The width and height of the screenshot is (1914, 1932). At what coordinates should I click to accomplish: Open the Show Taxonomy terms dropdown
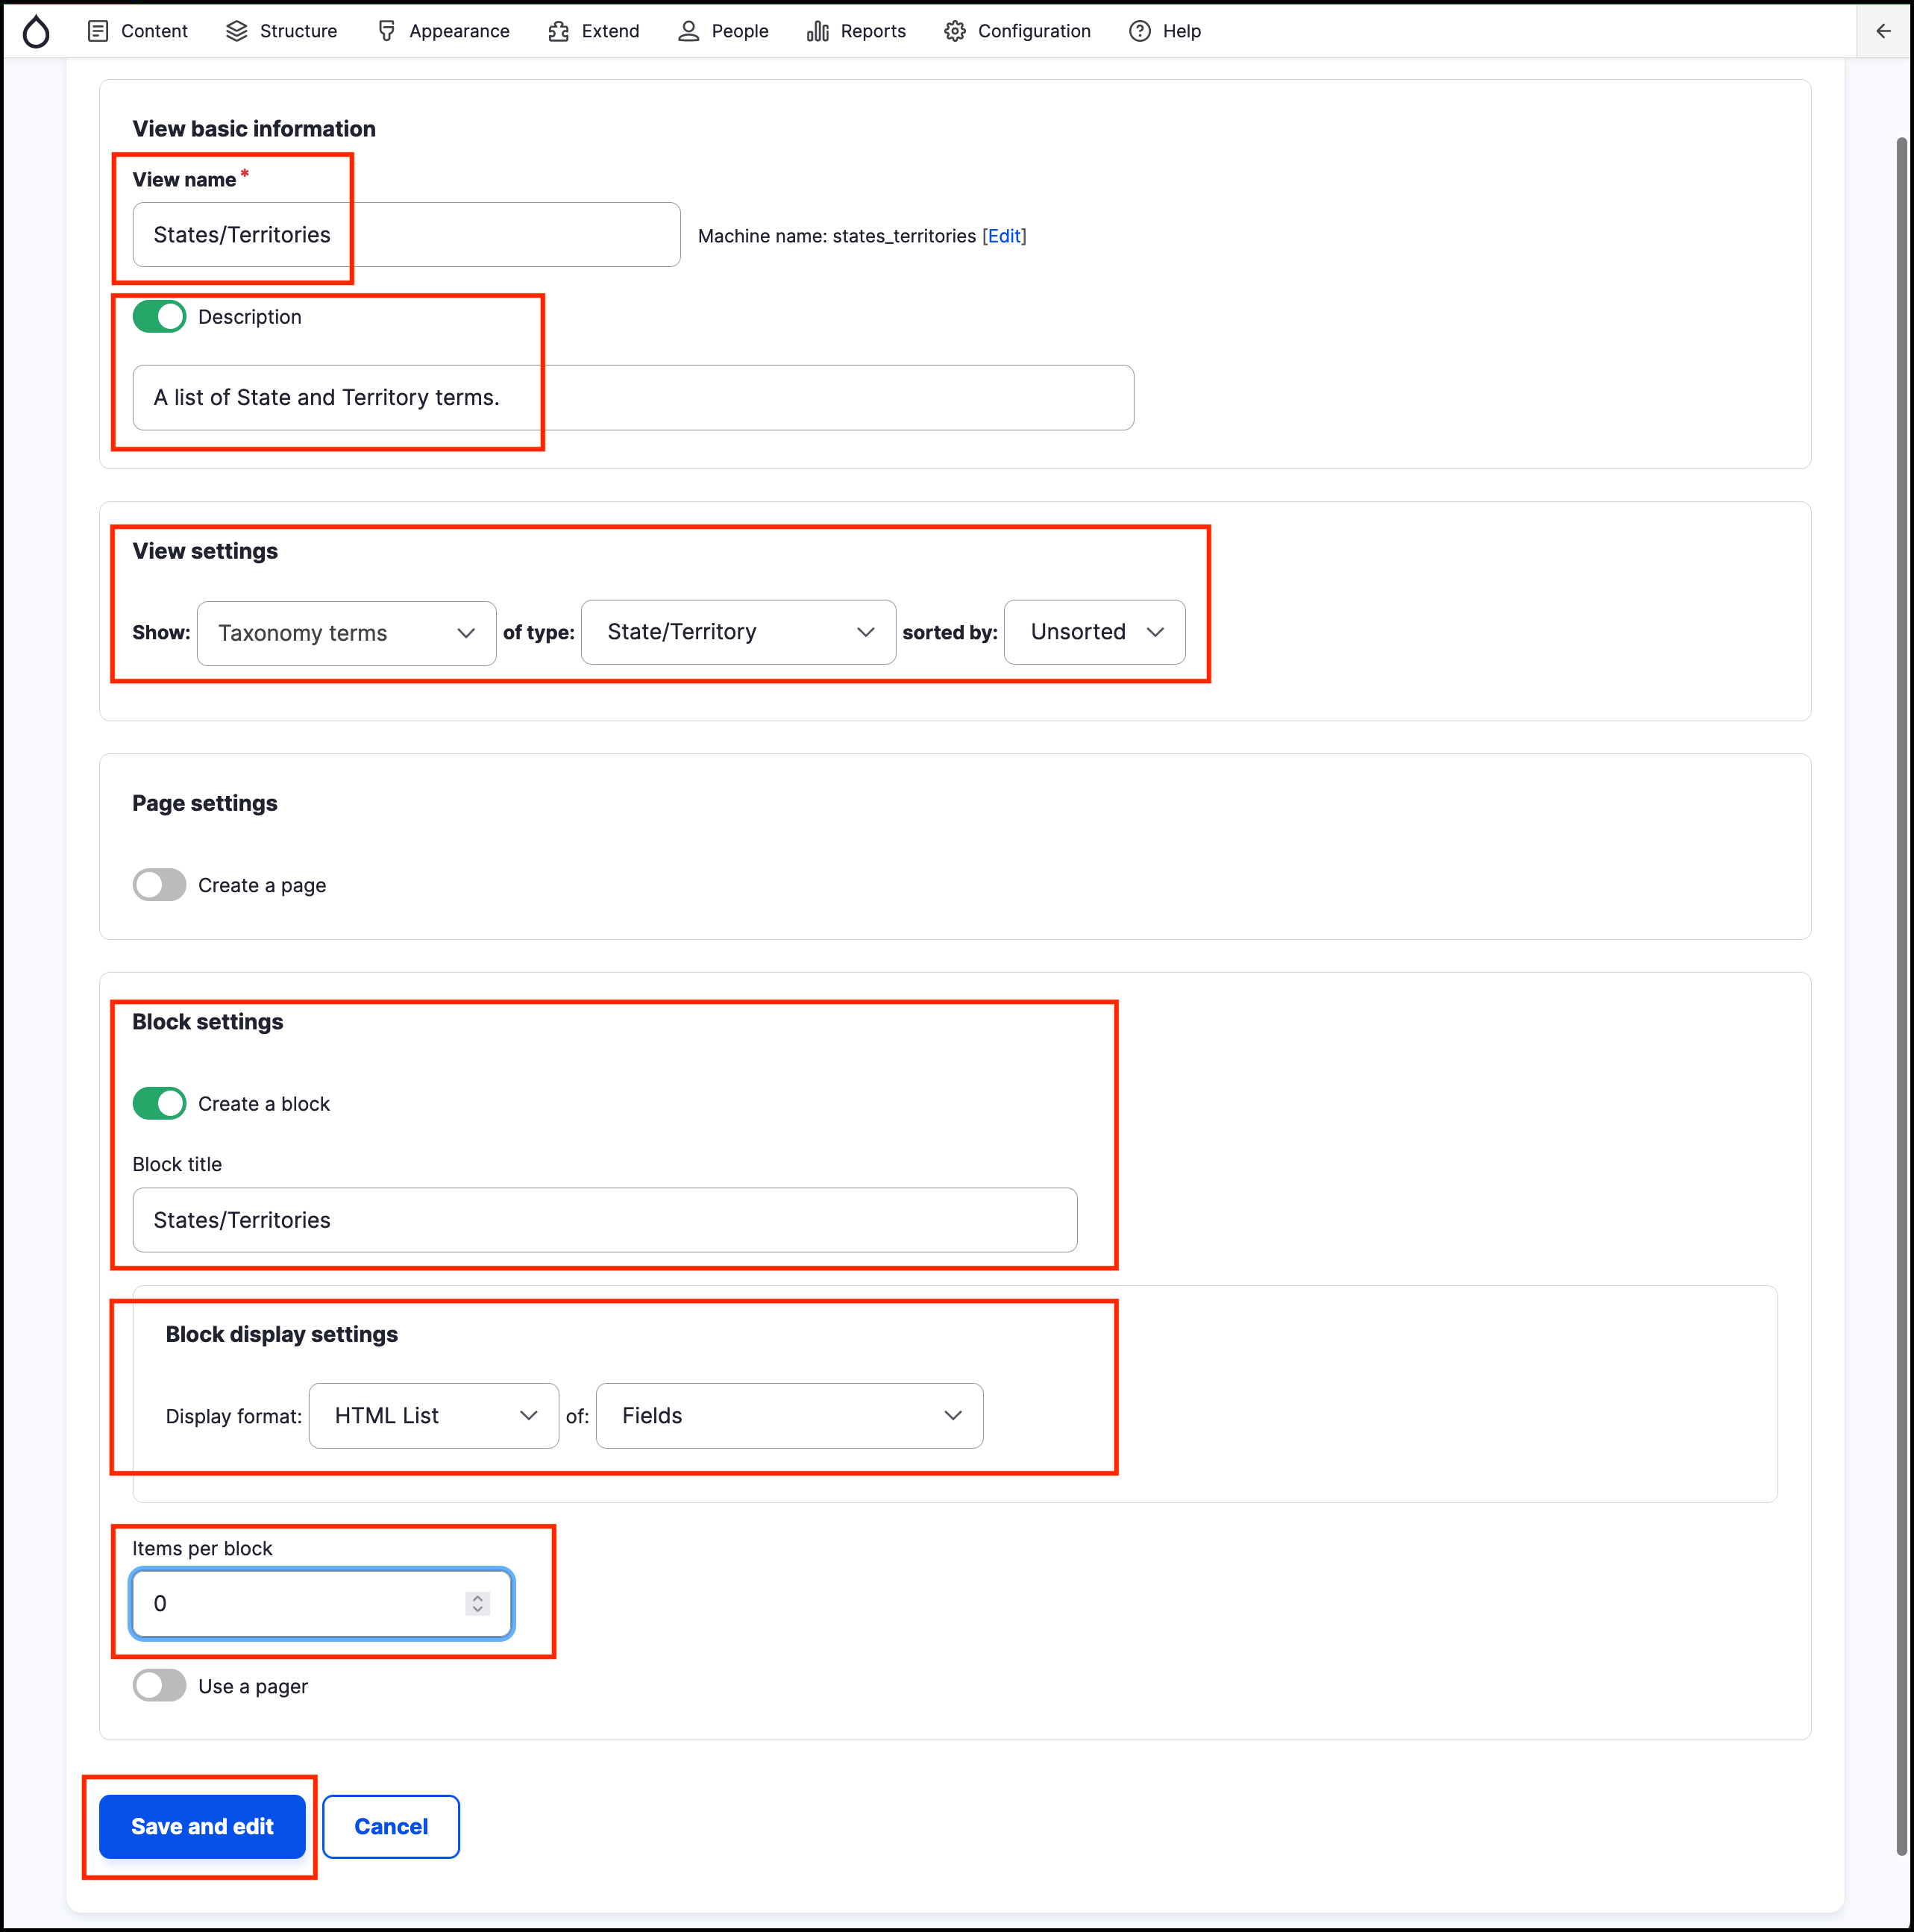click(x=346, y=633)
